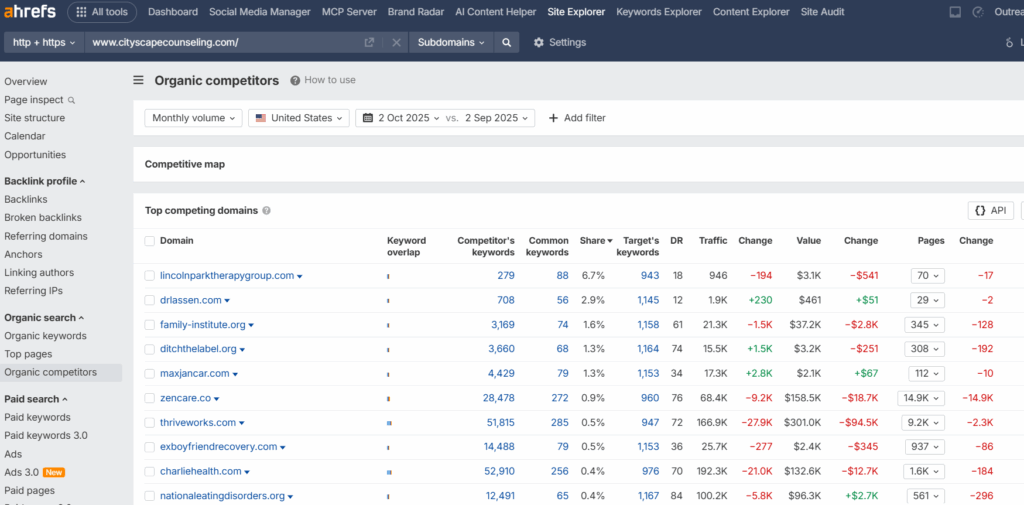Click the gauge icon in top bar
The height and width of the screenshot is (505, 1024).
pos(978,12)
